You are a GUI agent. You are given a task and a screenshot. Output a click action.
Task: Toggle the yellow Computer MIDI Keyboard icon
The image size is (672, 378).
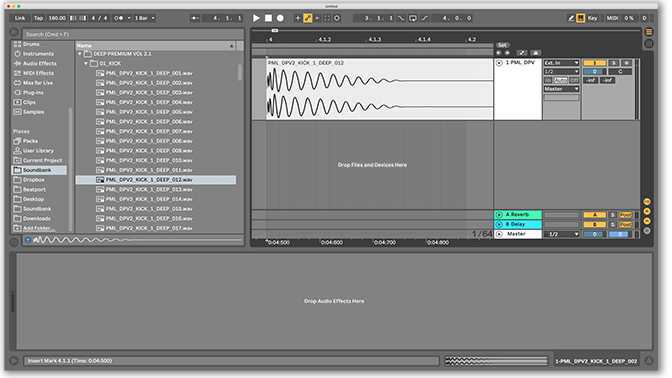click(x=580, y=18)
